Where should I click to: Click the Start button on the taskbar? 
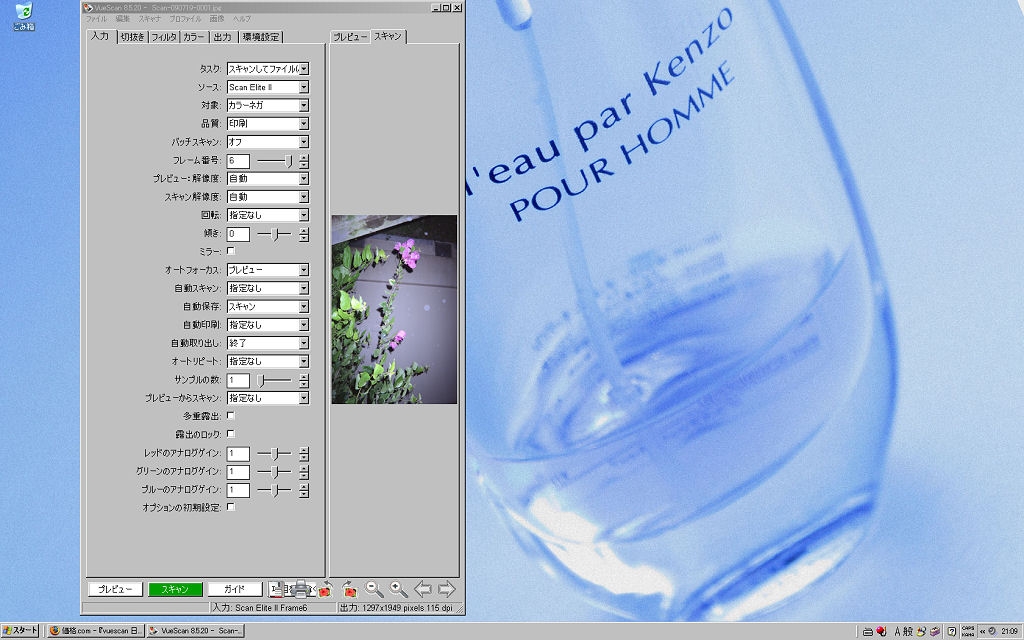pos(21,631)
